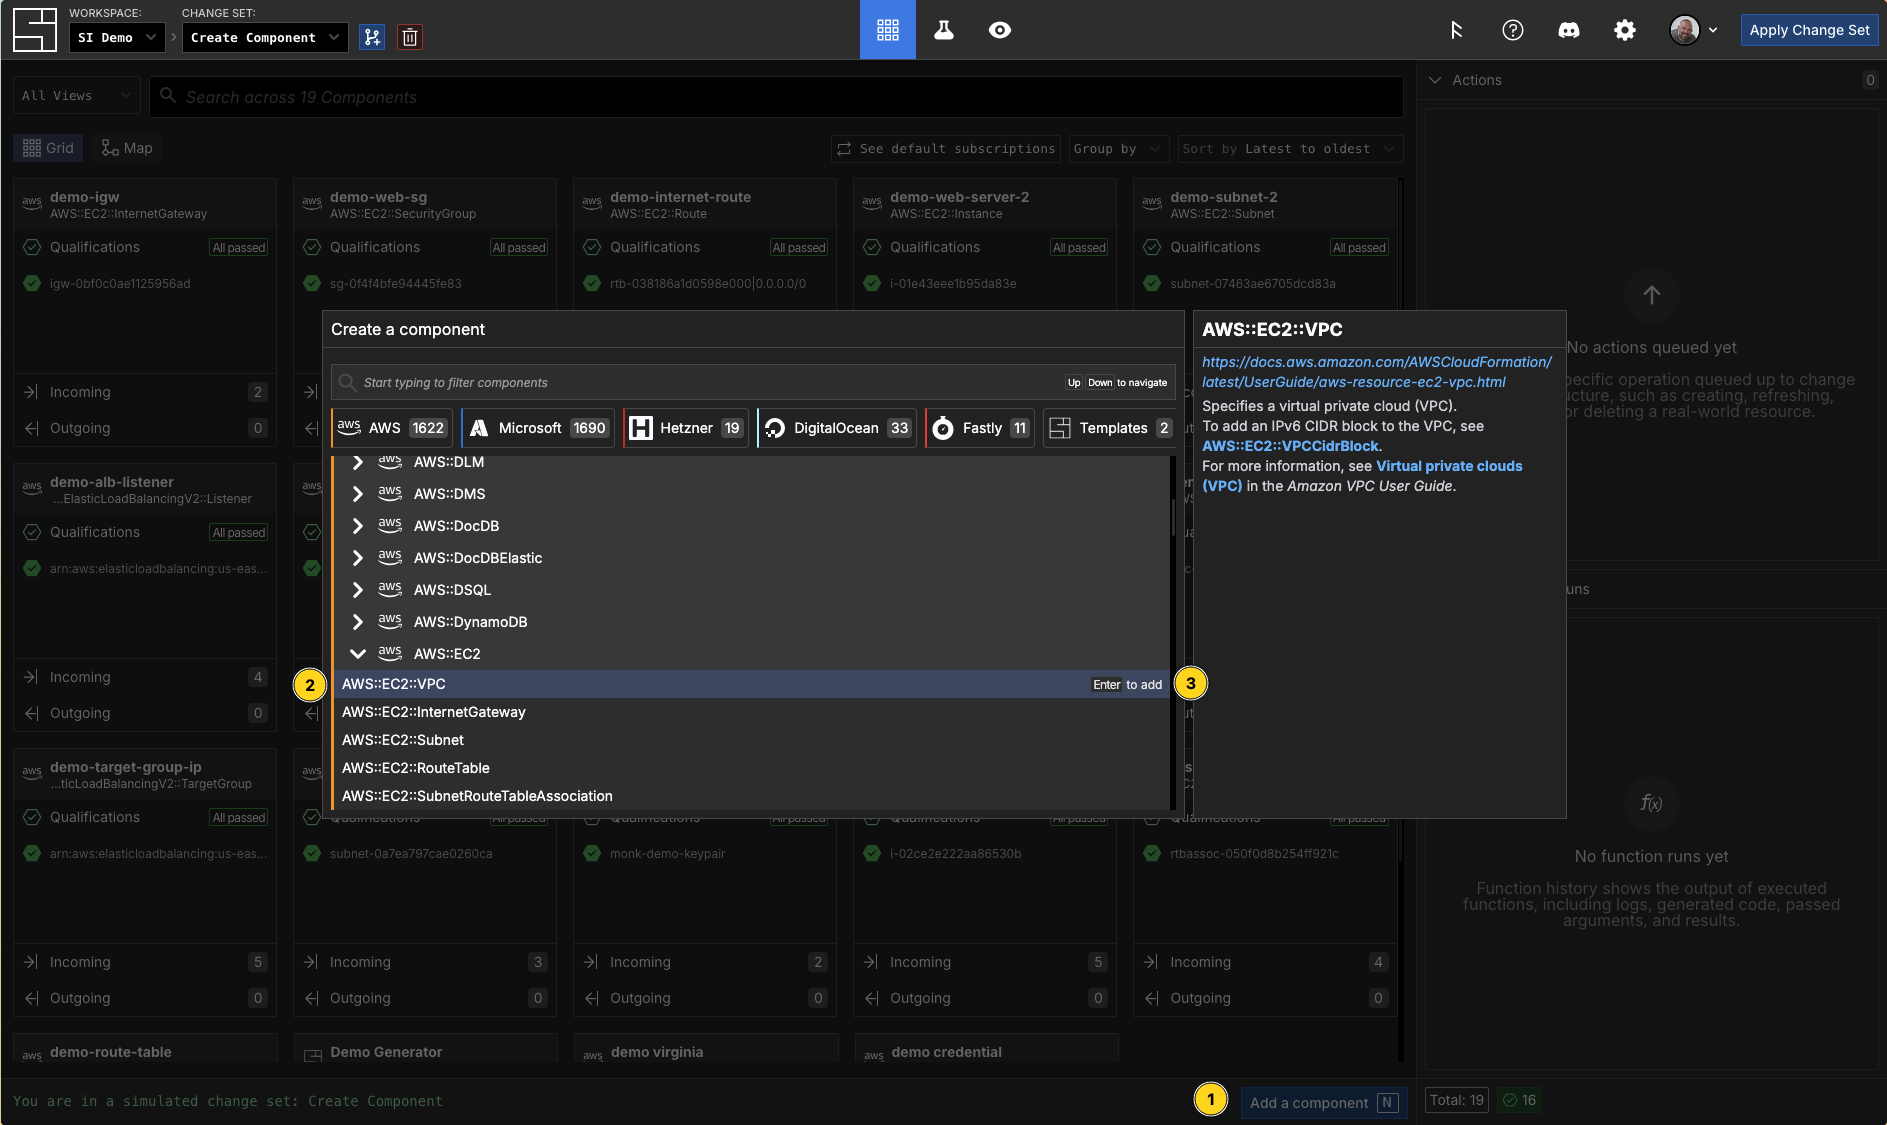
Task: Open settings gear icon
Action: coord(1625,30)
